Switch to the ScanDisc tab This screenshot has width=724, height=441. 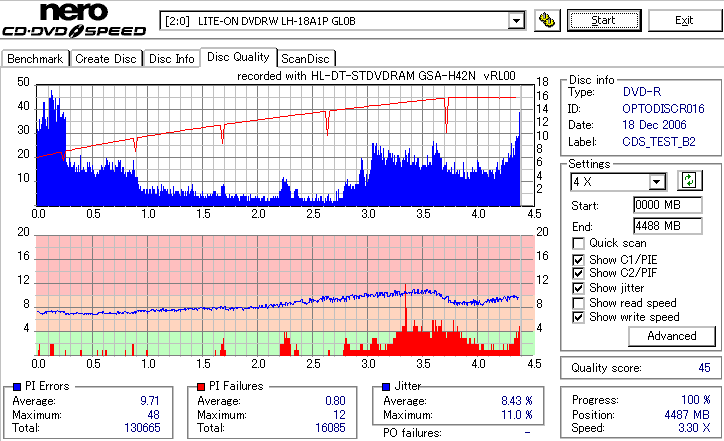pos(305,59)
